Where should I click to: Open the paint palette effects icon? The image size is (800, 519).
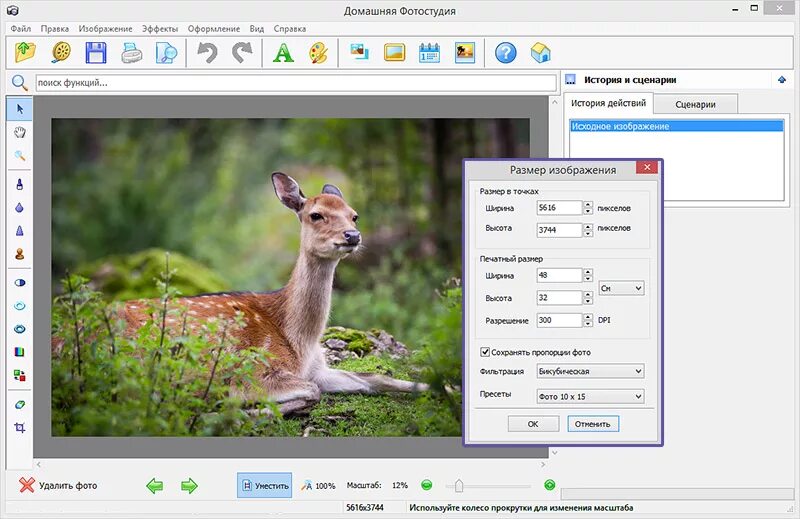318,53
